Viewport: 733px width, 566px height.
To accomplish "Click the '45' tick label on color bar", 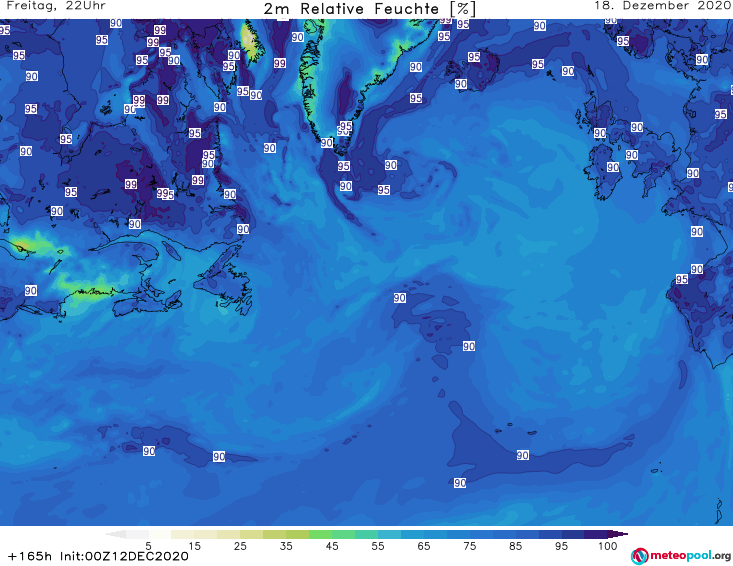I will (x=332, y=546).
